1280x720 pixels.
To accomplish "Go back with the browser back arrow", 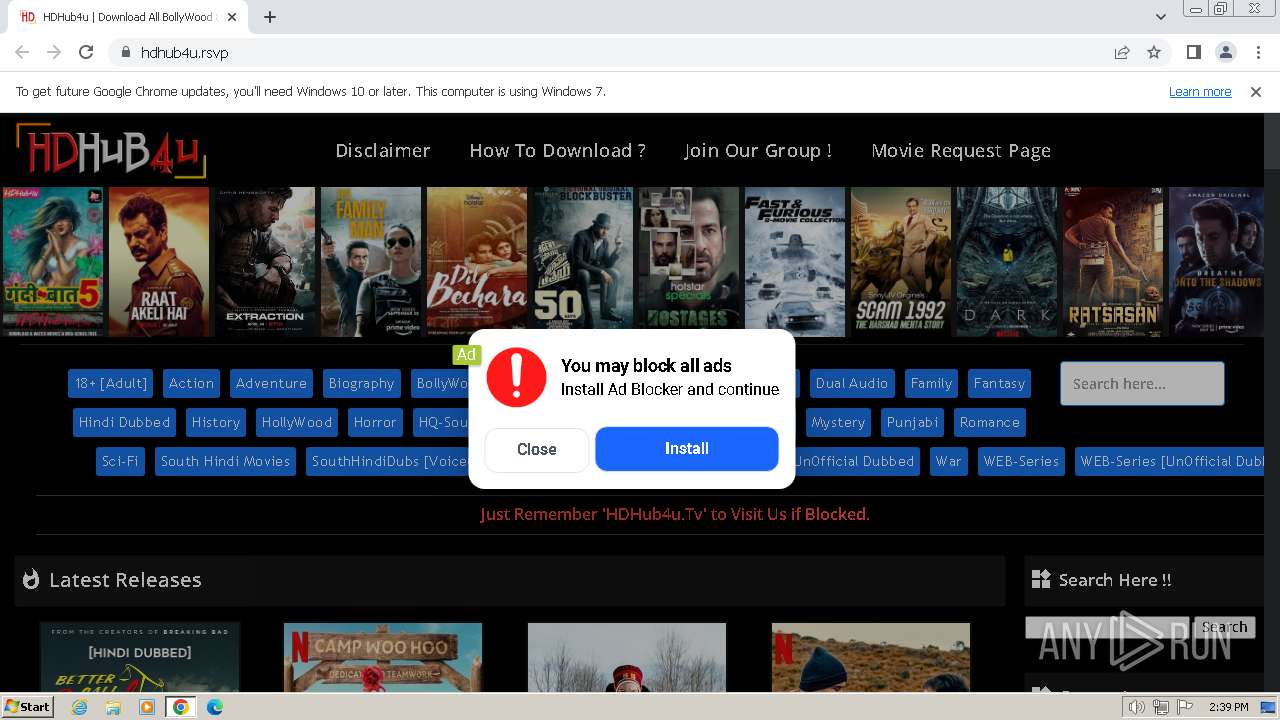I will click(x=22, y=52).
